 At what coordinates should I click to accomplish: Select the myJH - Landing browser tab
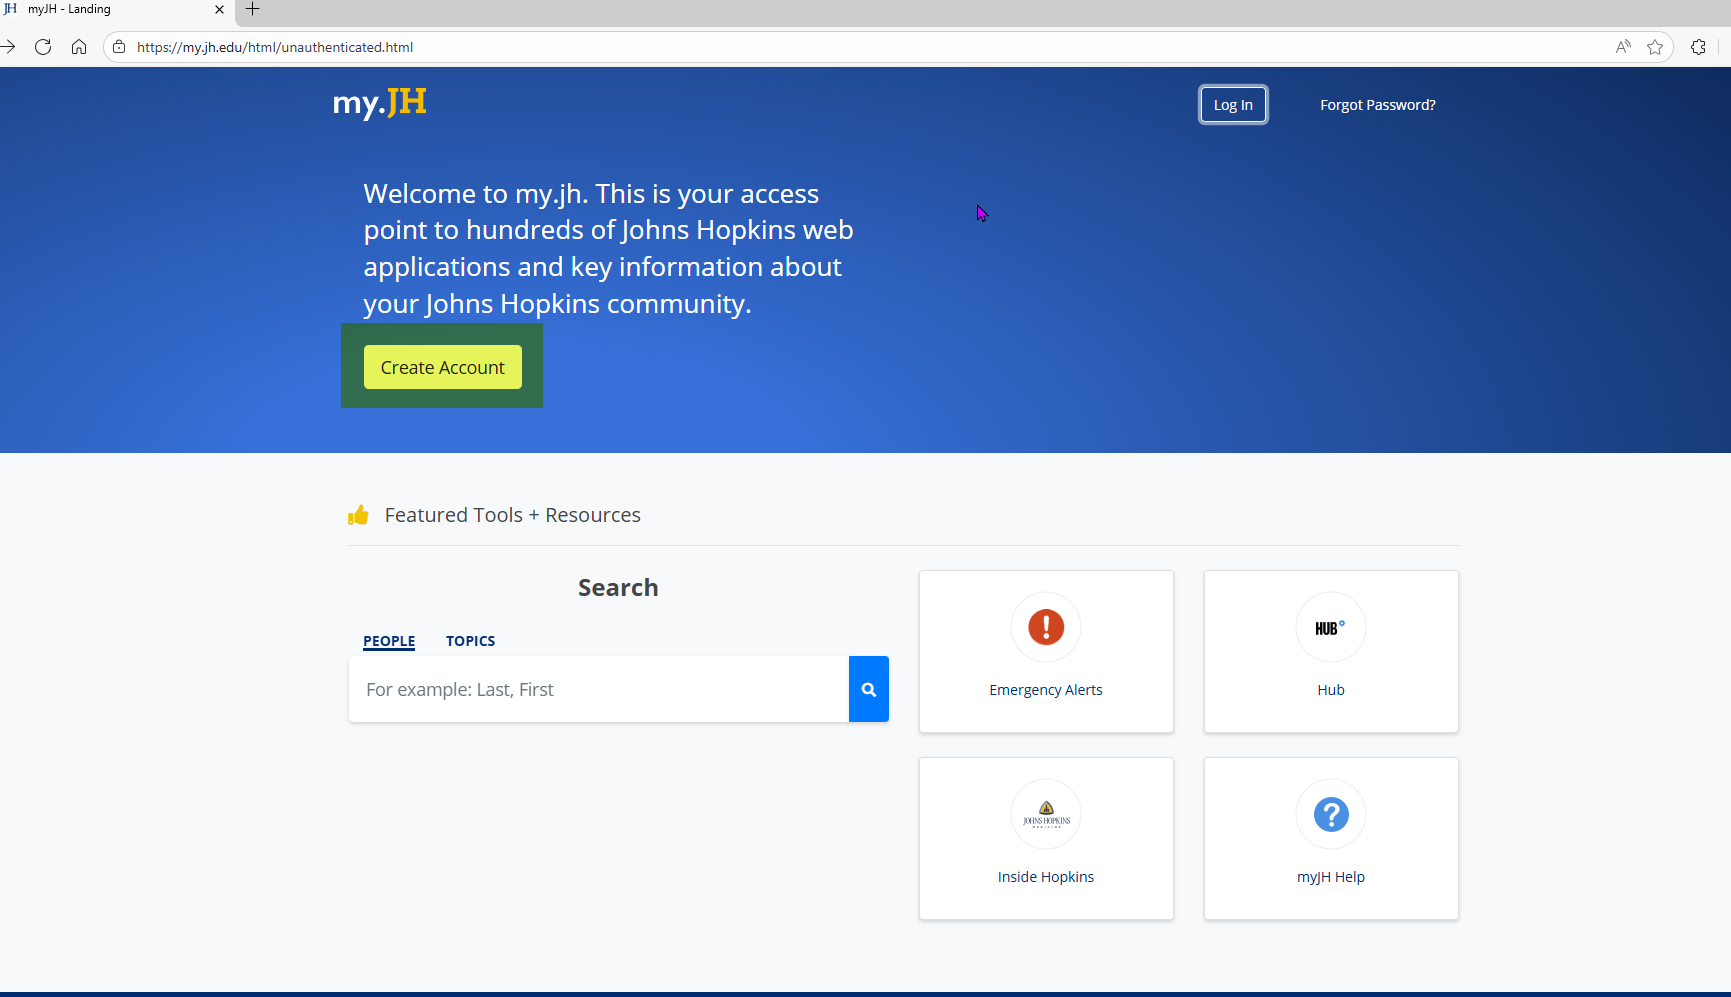pyautogui.click(x=115, y=9)
